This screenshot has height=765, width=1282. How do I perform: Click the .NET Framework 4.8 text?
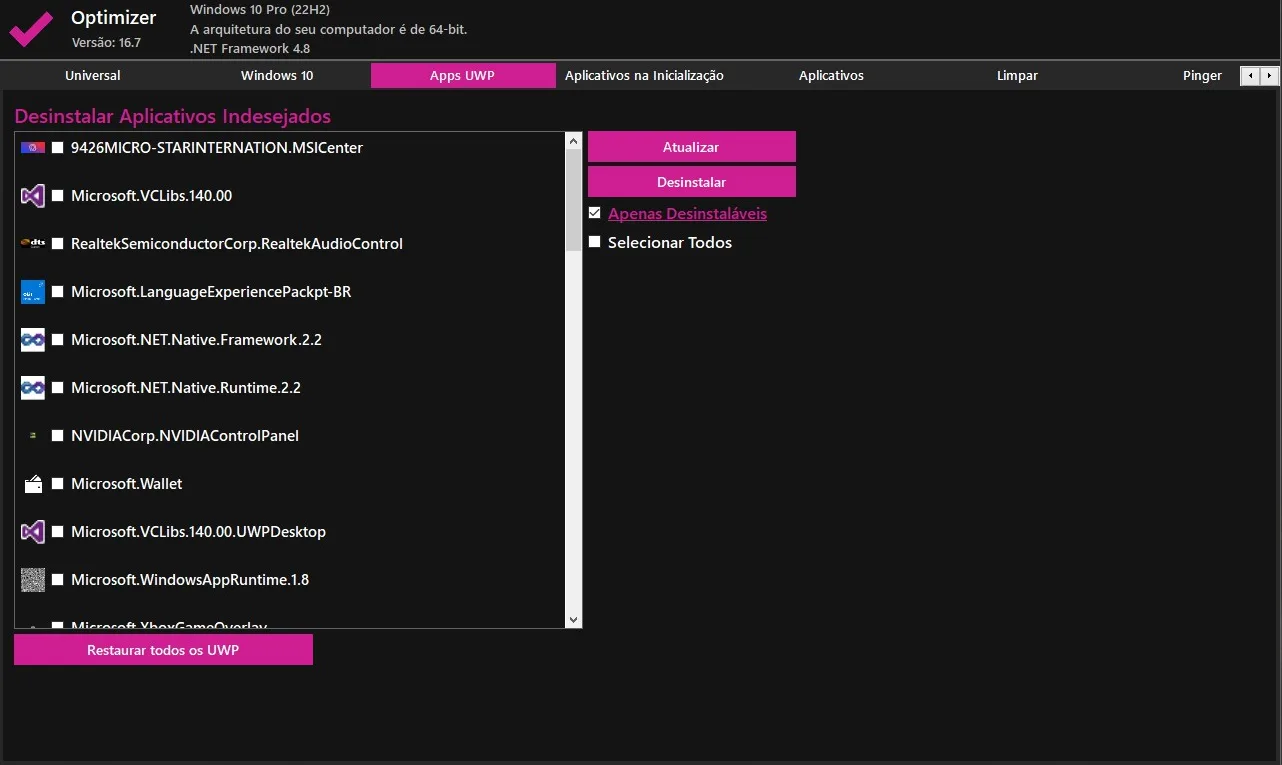[x=250, y=48]
